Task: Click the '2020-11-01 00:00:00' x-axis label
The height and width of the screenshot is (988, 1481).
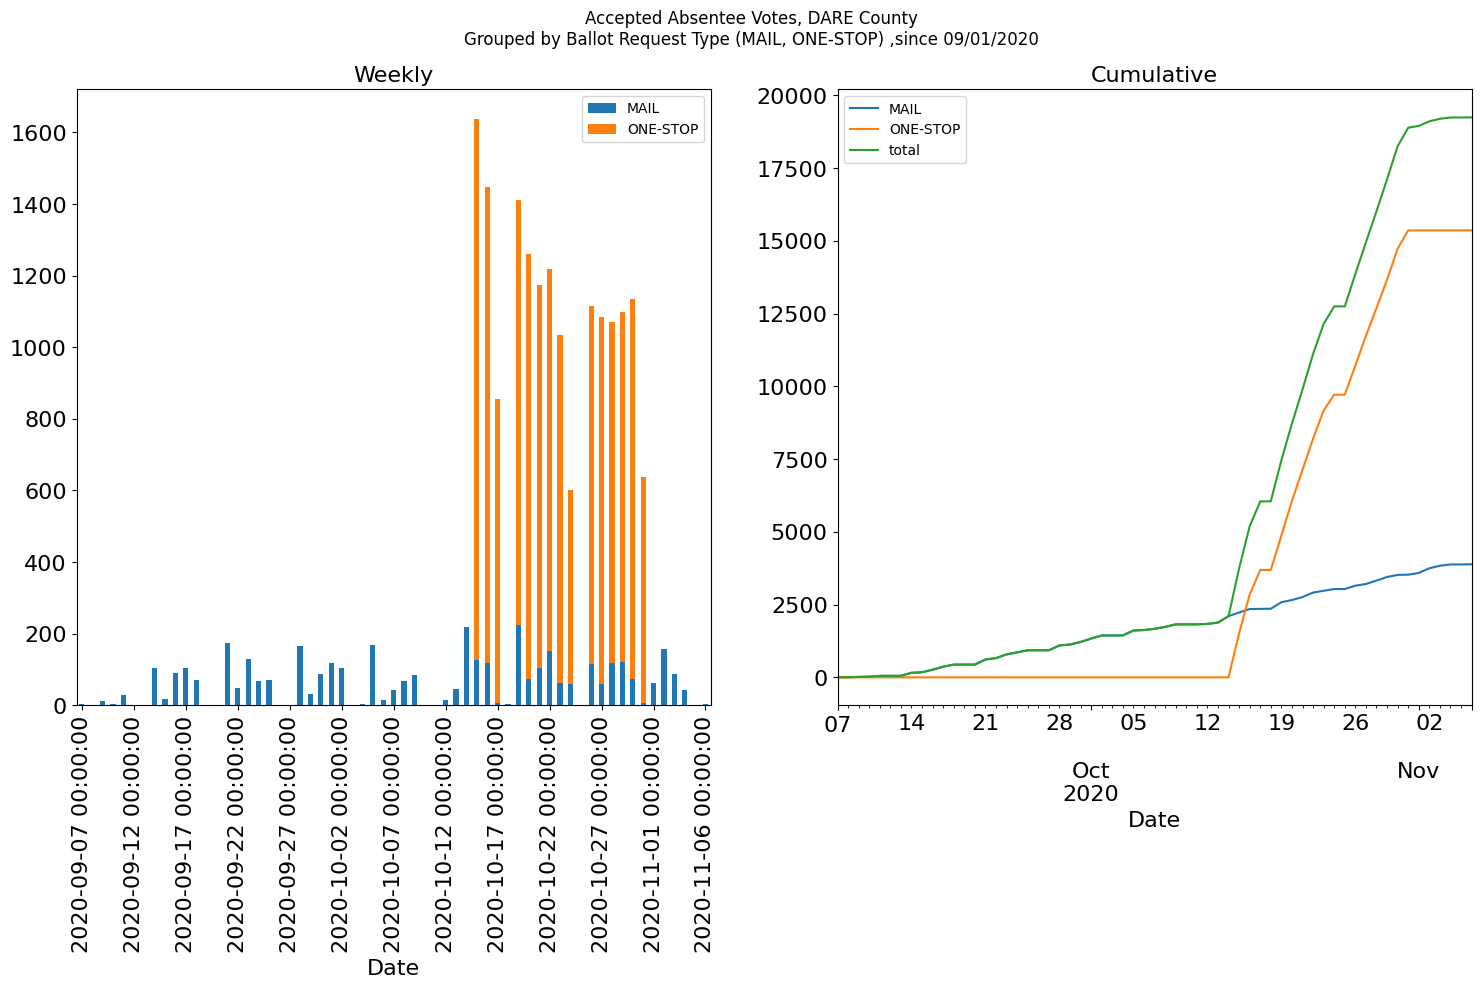Action: (x=653, y=832)
